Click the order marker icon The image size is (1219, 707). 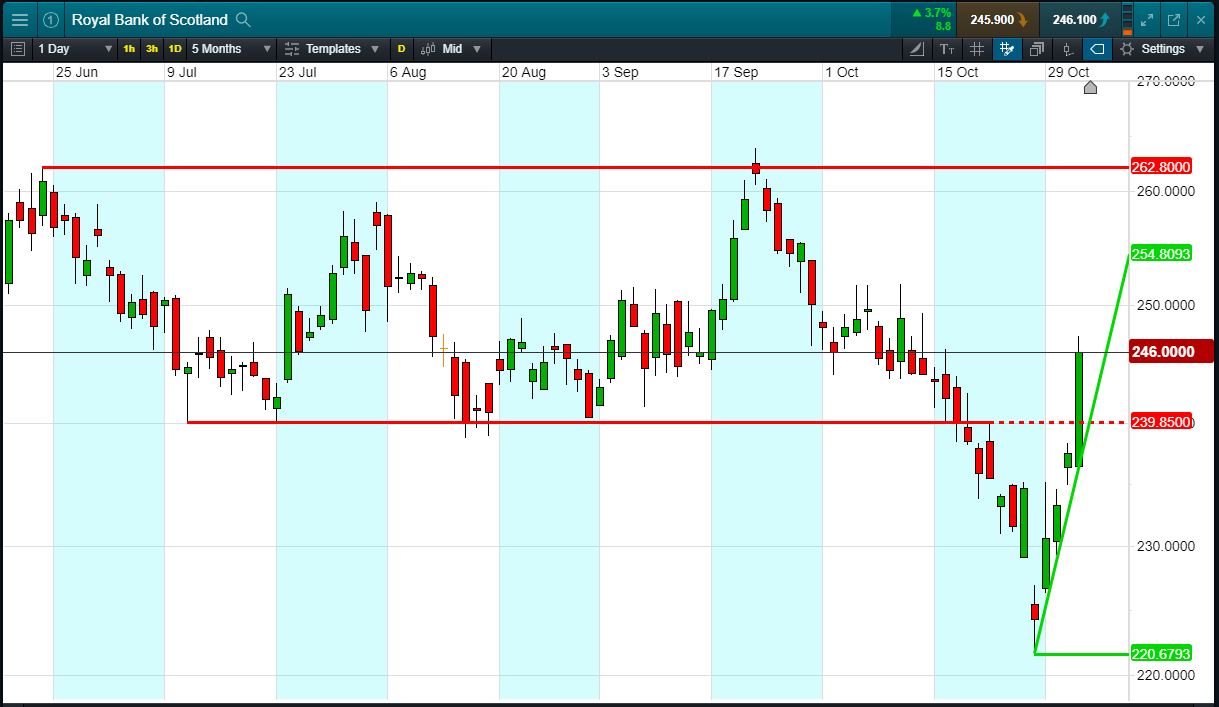tap(1067, 48)
